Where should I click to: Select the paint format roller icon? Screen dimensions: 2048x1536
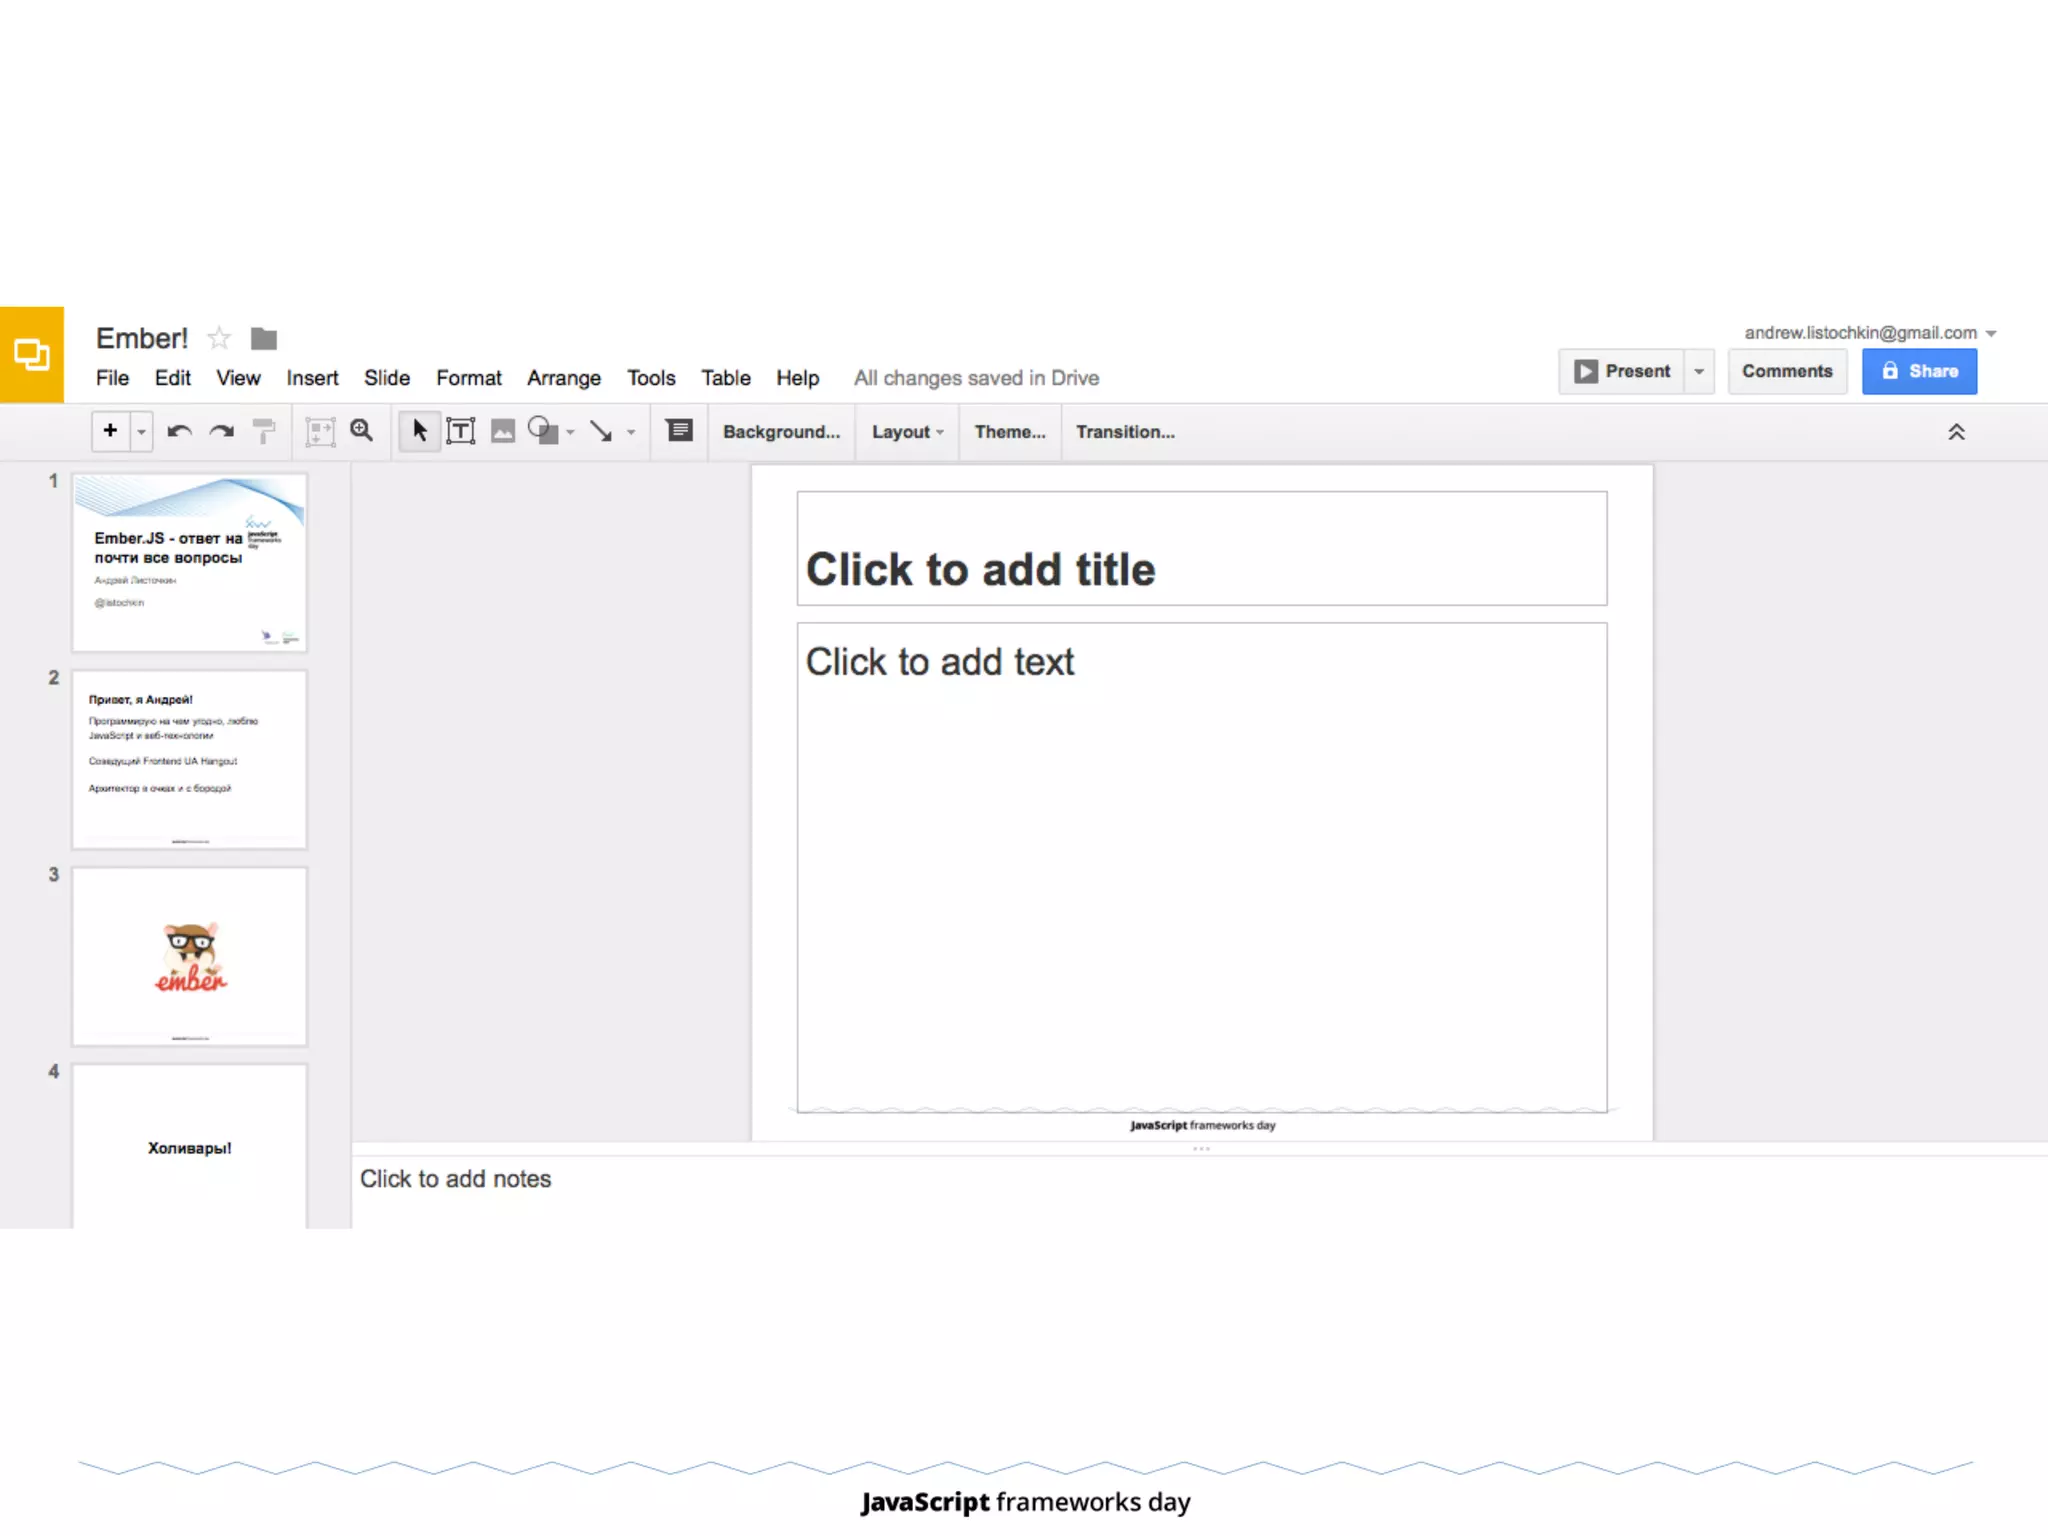(264, 431)
